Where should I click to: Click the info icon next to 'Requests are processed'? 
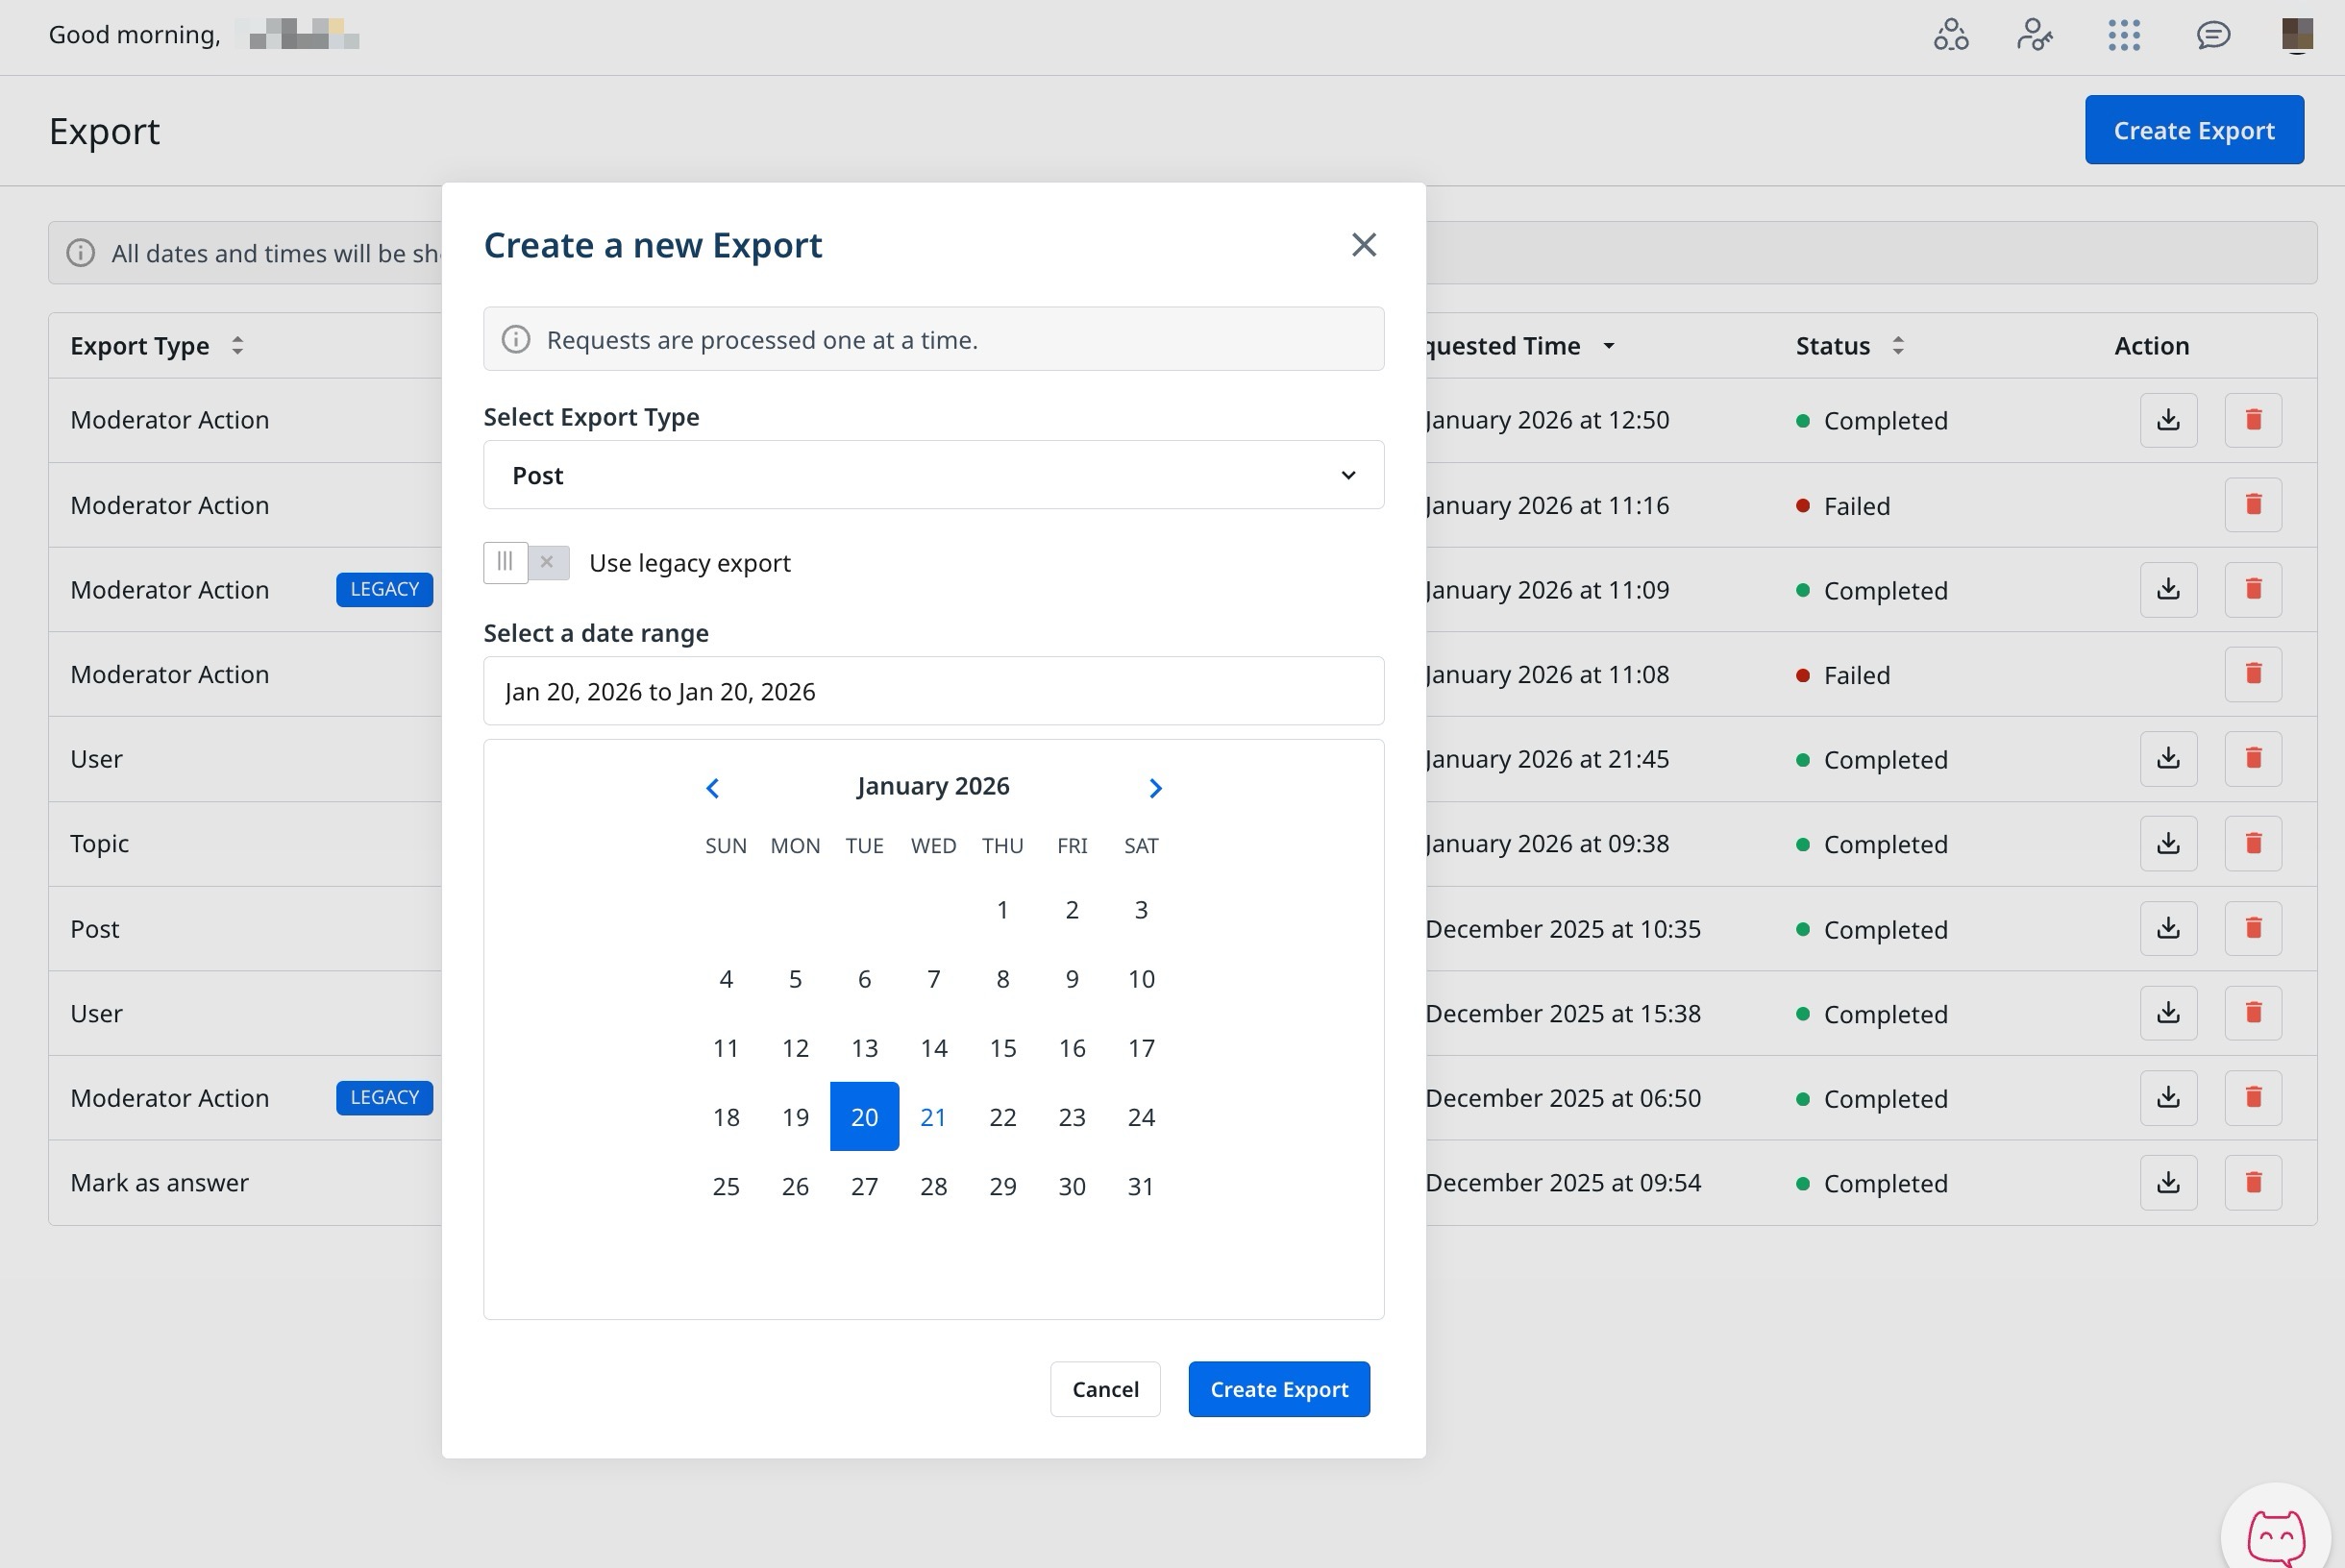click(516, 339)
